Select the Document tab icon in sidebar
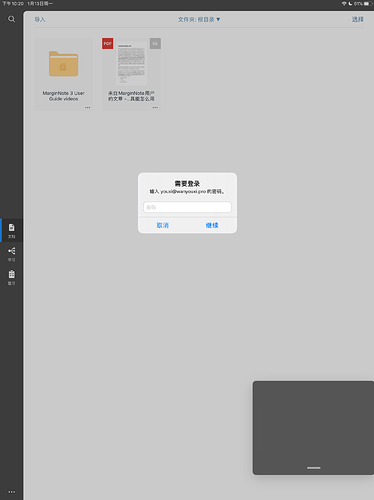This screenshot has width=374, height=500. click(x=11, y=230)
